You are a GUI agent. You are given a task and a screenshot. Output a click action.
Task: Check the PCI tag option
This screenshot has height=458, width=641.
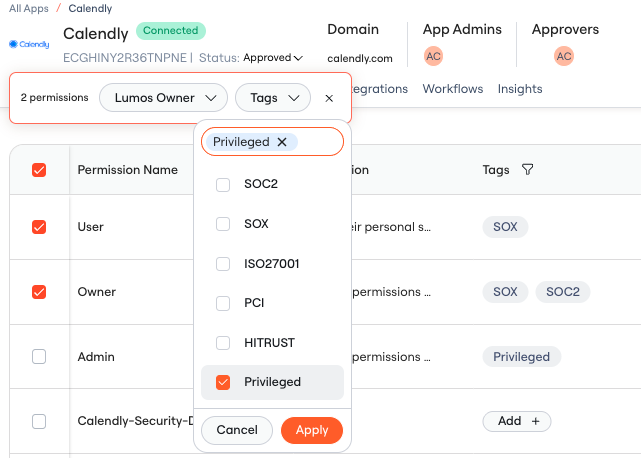(x=223, y=303)
